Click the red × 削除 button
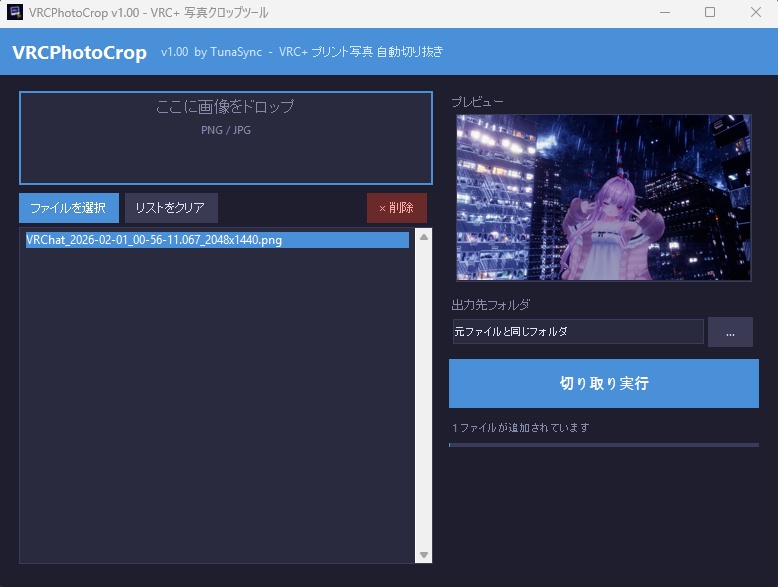Image resolution: width=778 pixels, height=587 pixels. [x=396, y=207]
